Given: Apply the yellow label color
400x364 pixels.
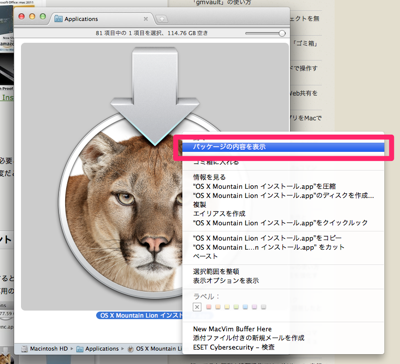Looking at the screenshot, I should click(x=227, y=307).
